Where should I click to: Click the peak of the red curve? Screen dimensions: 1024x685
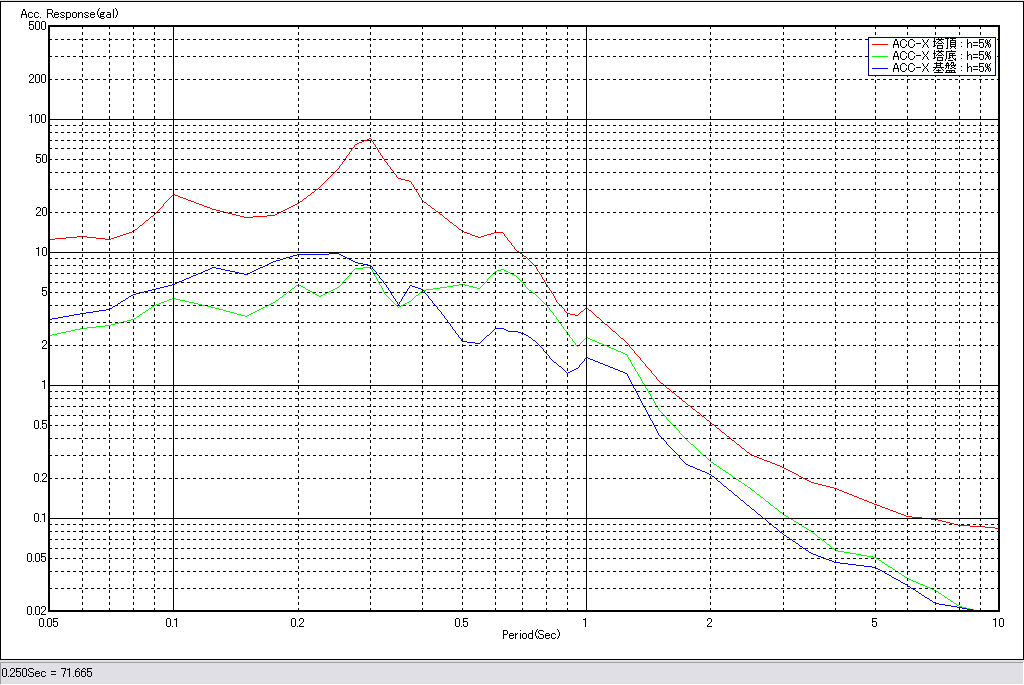(x=369, y=140)
